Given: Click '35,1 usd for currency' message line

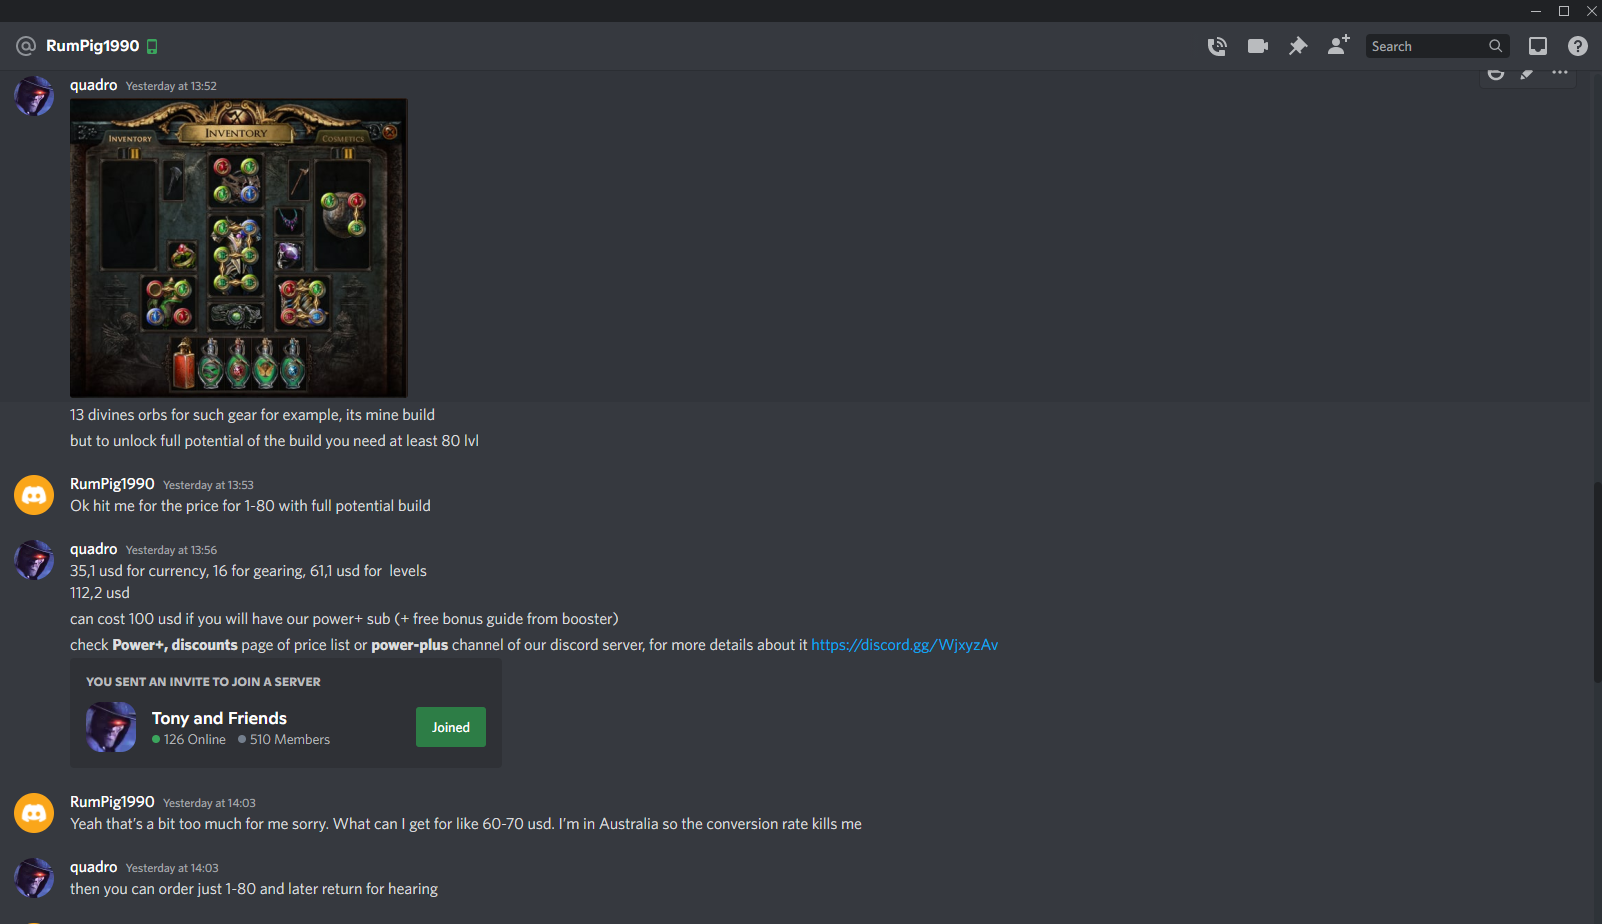Looking at the screenshot, I should pos(248,571).
